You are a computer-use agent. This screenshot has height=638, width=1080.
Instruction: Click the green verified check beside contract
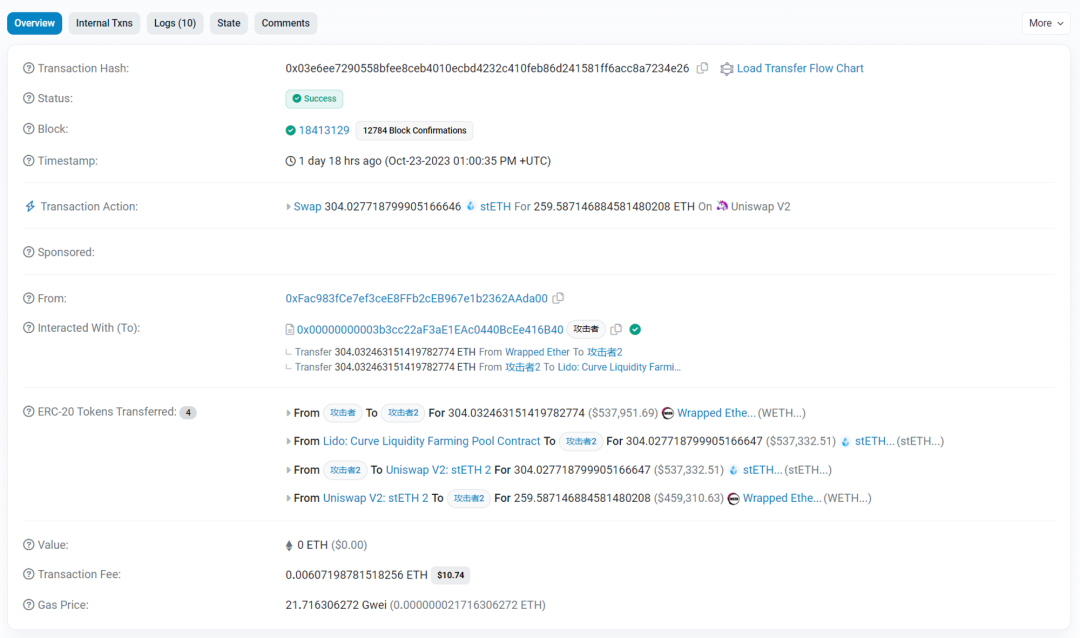pos(635,329)
